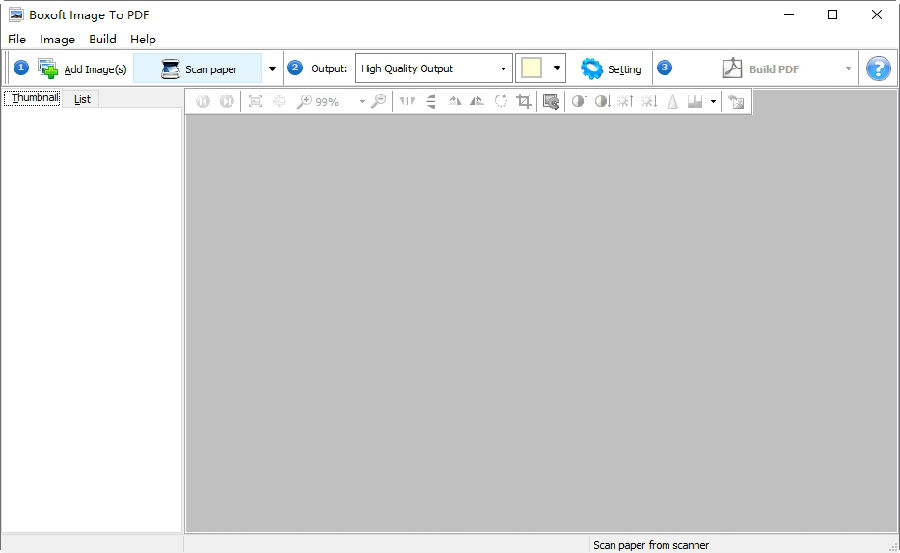Click the sharpen triangle icon
The image size is (900, 553).
673,101
